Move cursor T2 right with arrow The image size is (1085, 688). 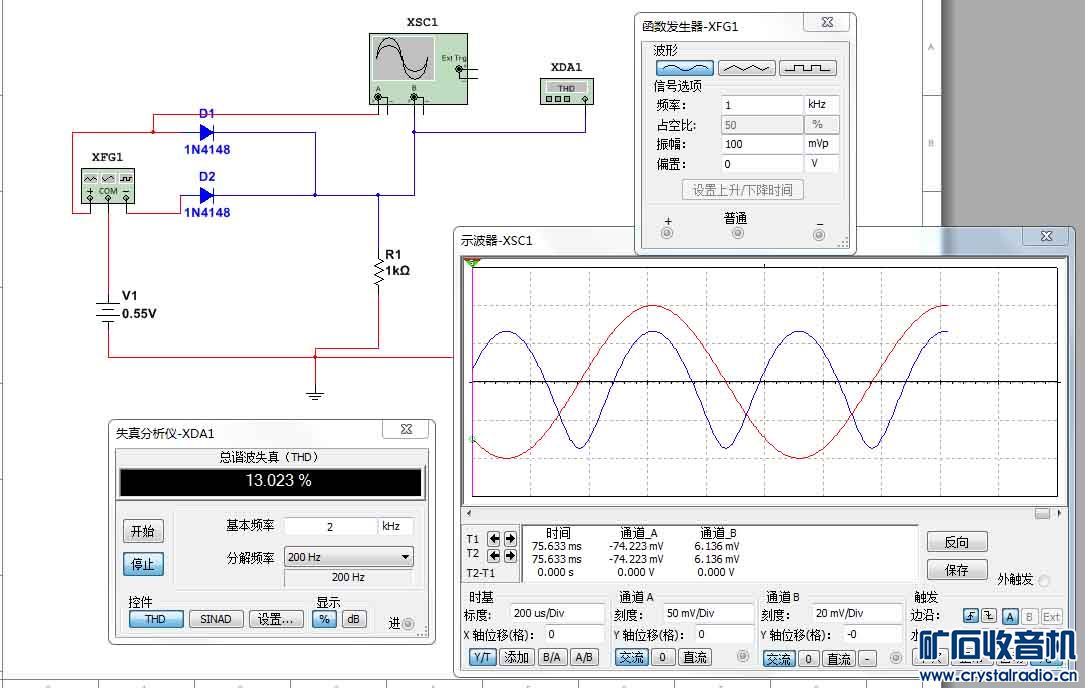[x=510, y=554]
